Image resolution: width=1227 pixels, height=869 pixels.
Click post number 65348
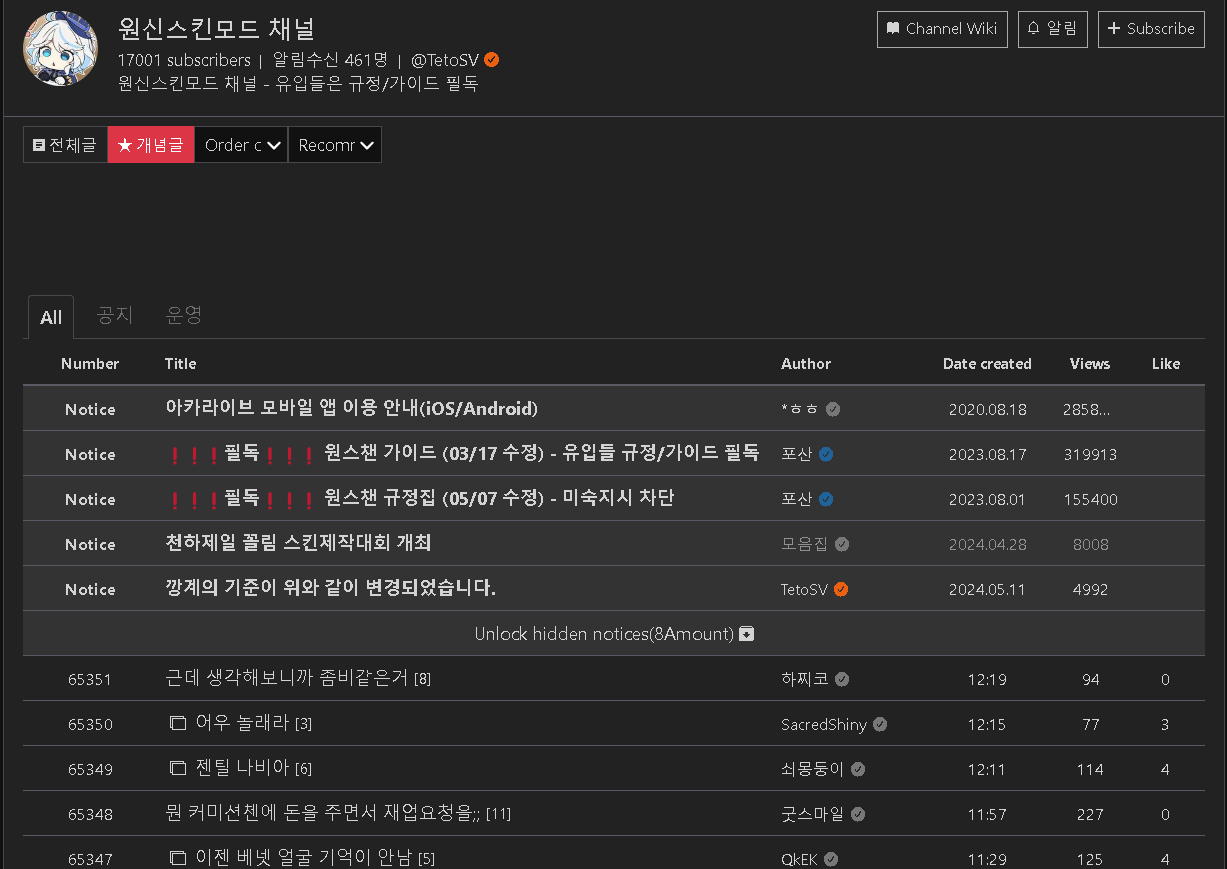(x=90, y=814)
